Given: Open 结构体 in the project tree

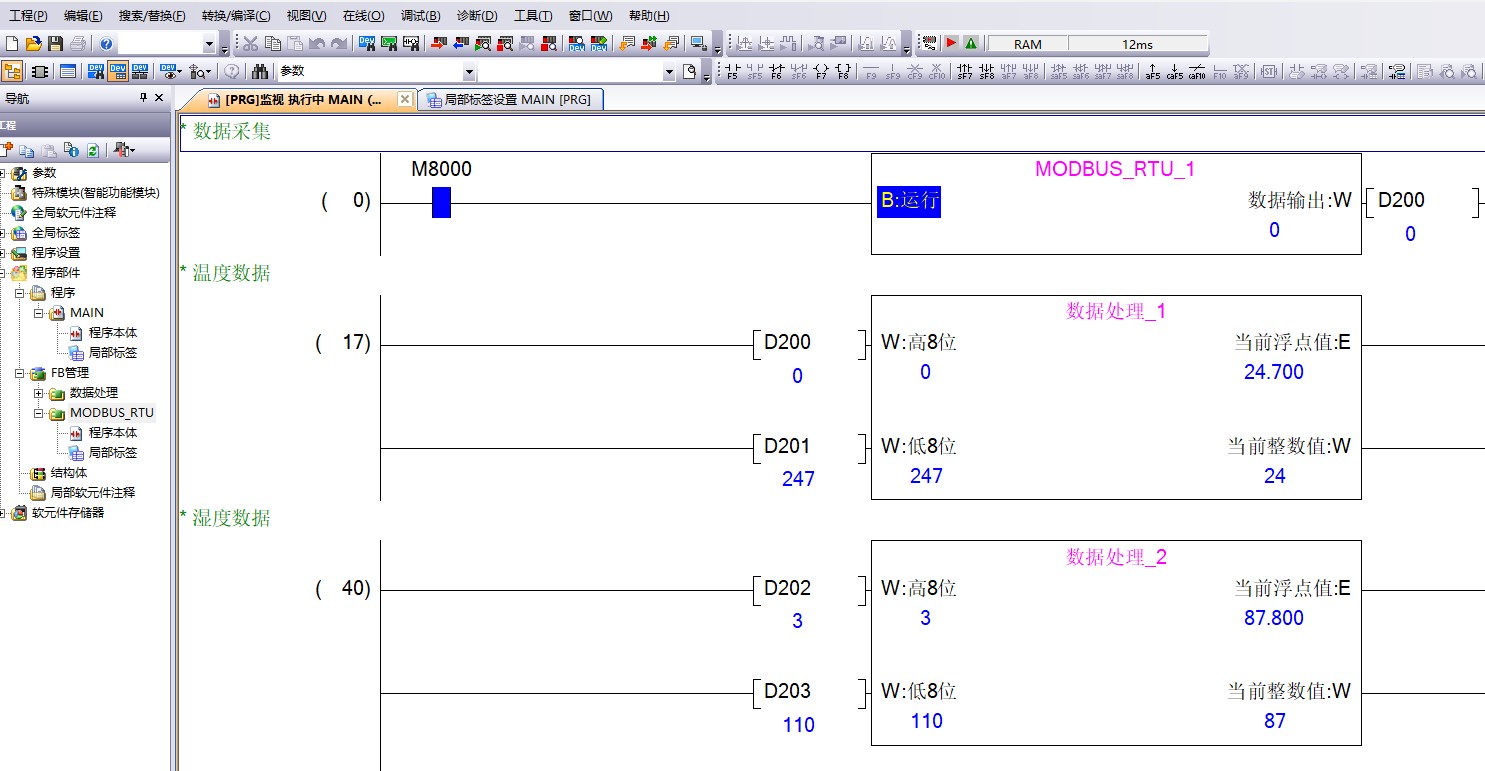Looking at the screenshot, I should click(68, 473).
